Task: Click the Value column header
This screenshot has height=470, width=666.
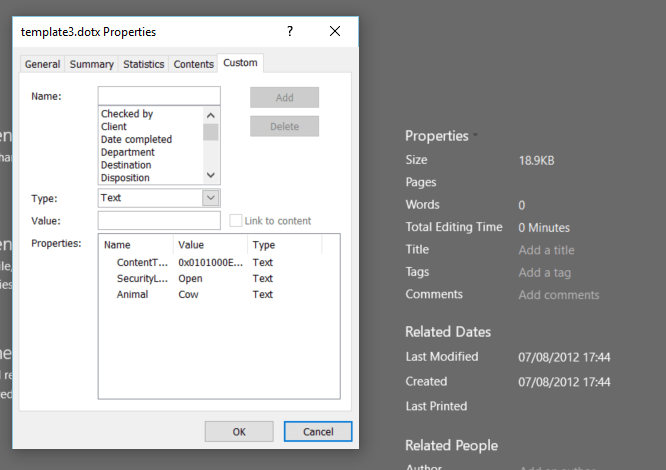Action: (x=210, y=245)
